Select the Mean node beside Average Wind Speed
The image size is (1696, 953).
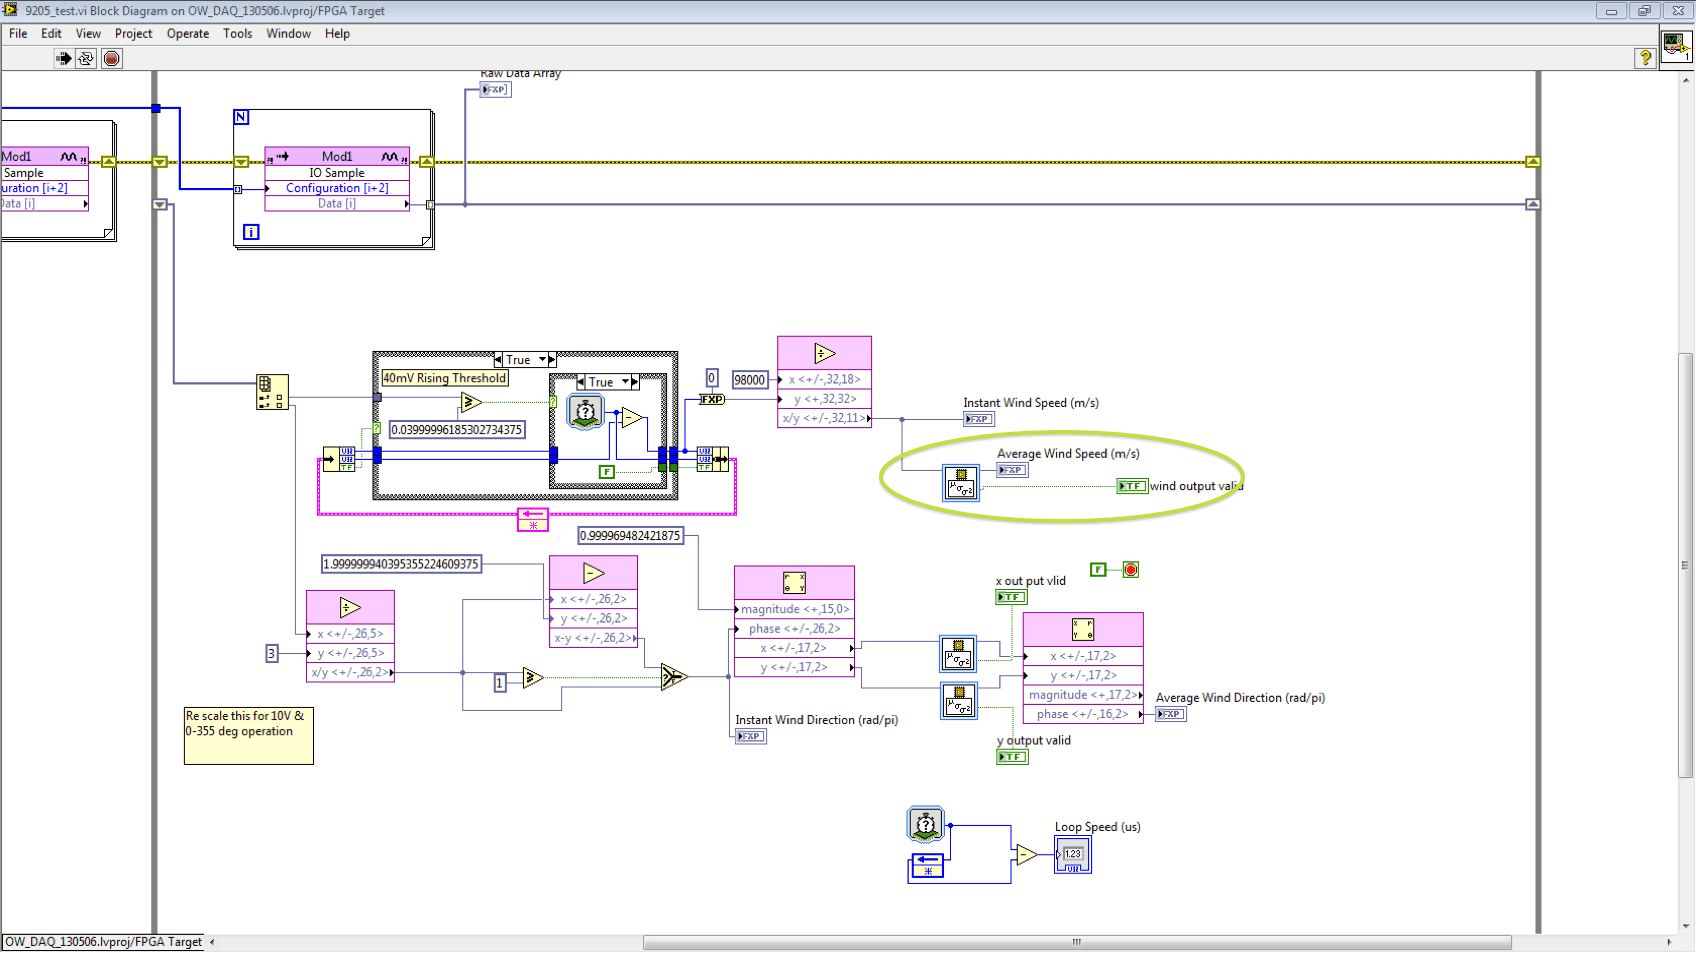pyautogui.click(x=961, y=483)
